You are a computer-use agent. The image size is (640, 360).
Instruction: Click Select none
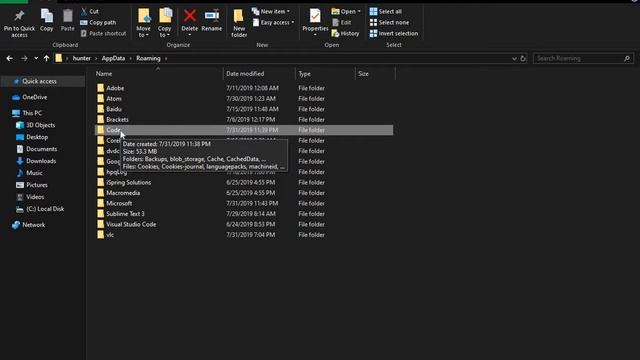click(389, 22)
